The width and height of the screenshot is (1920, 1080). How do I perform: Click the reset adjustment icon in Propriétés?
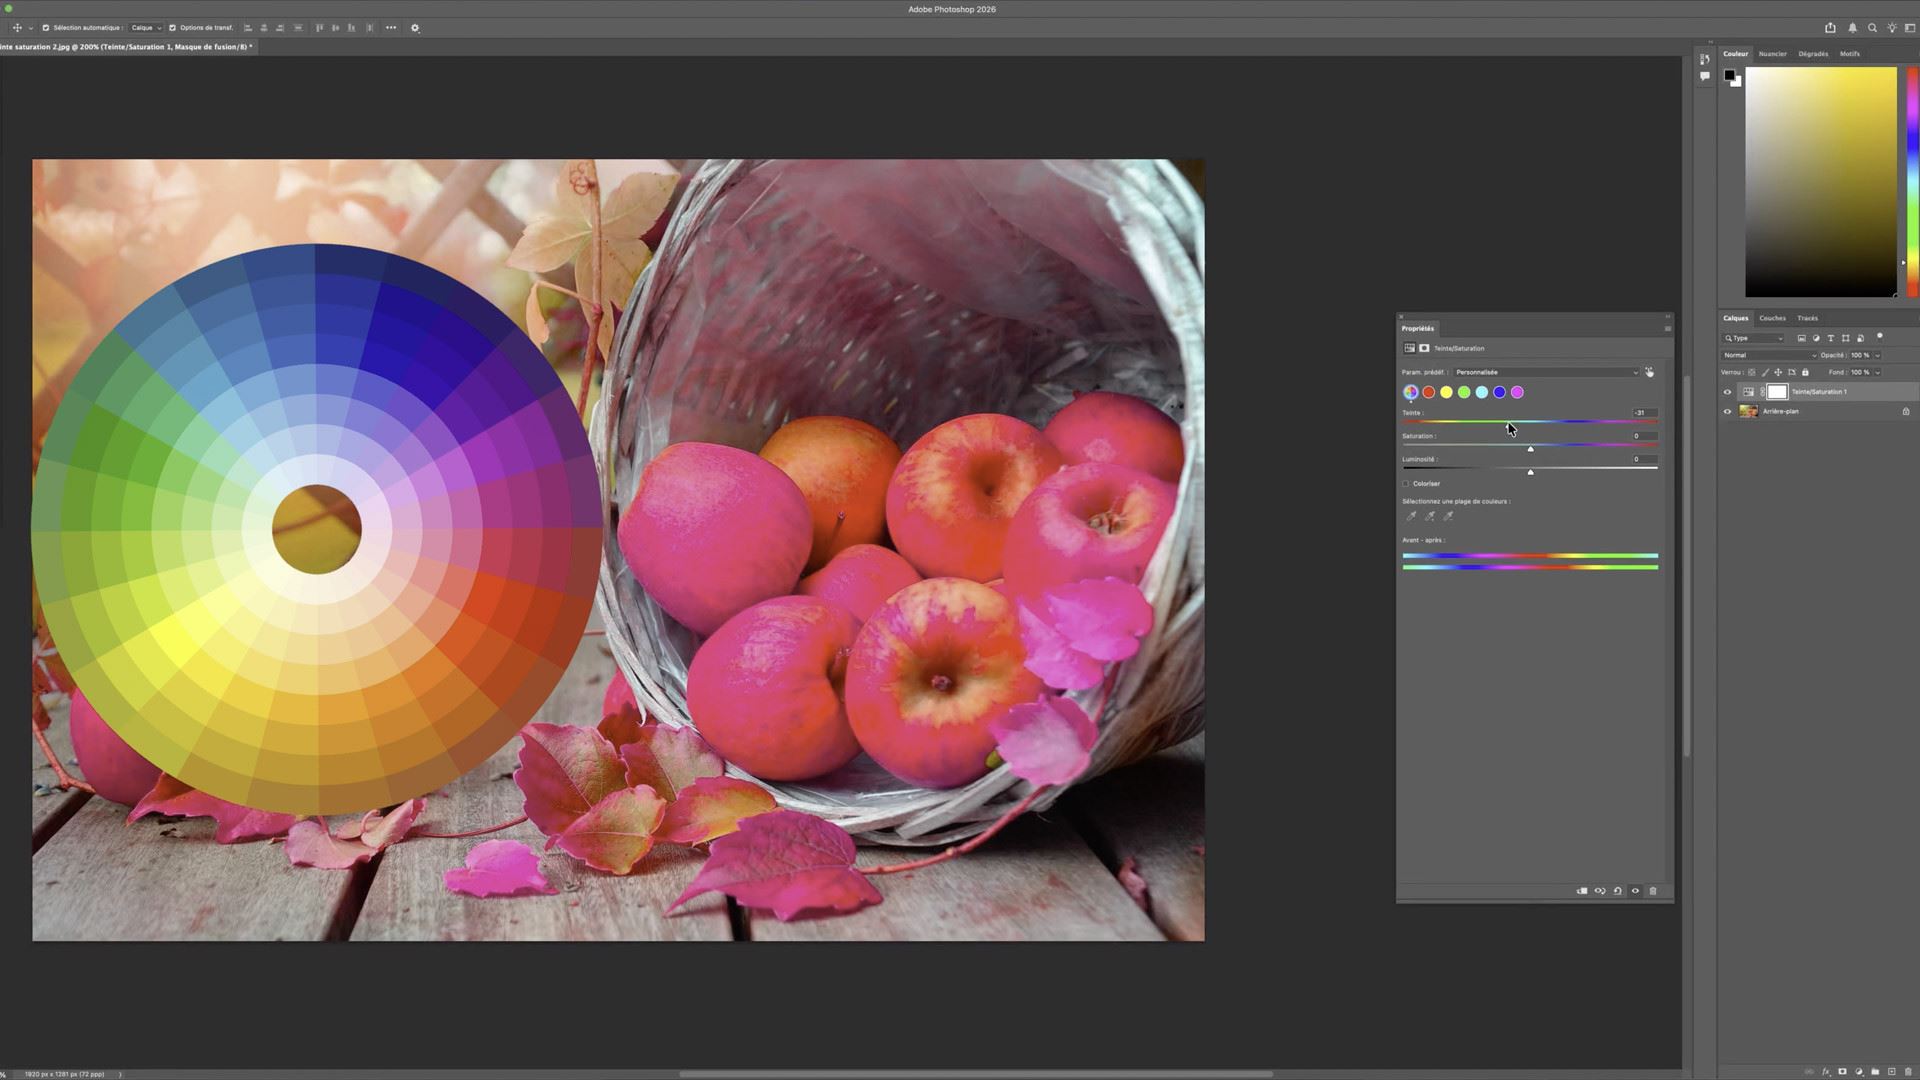pos(1617,891)
